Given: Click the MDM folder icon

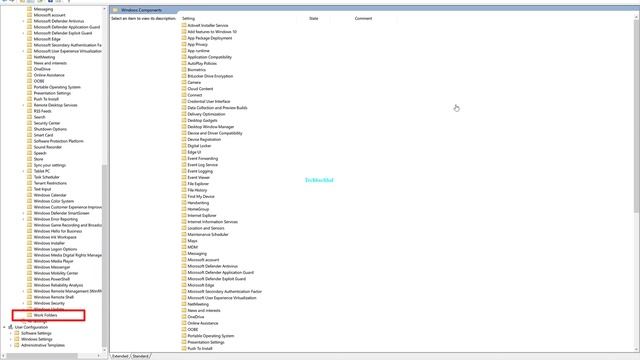Looking at the screenshot, I should (184, 247).
